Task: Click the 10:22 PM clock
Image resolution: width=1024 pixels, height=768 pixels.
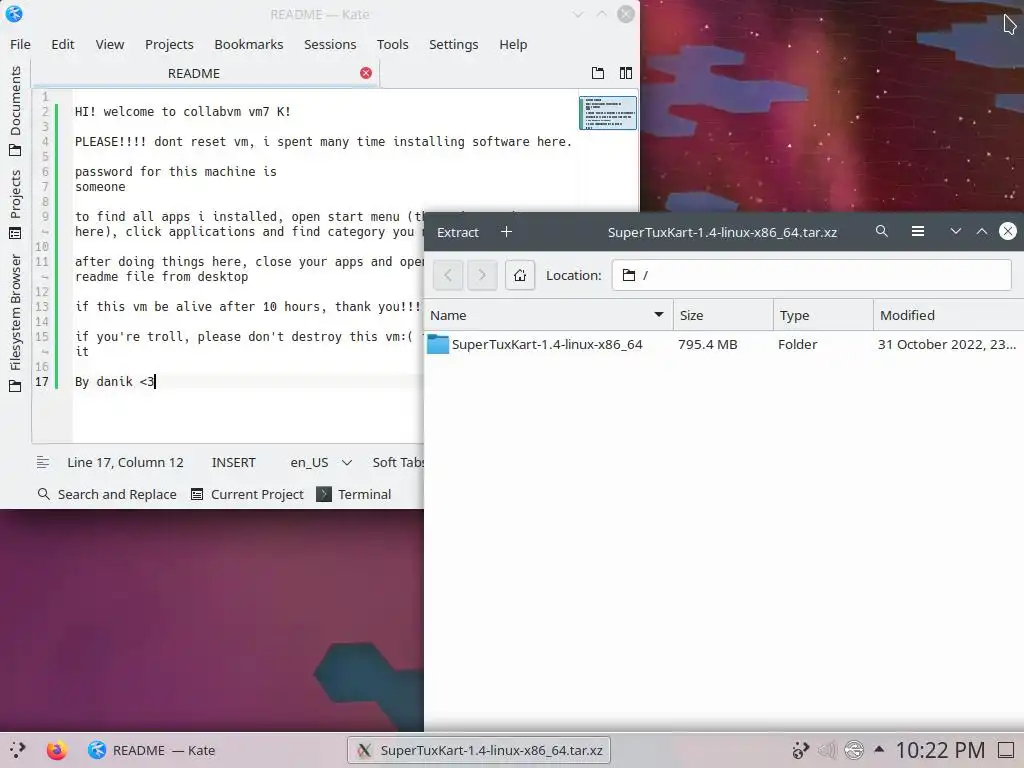Action: [940, 750]
